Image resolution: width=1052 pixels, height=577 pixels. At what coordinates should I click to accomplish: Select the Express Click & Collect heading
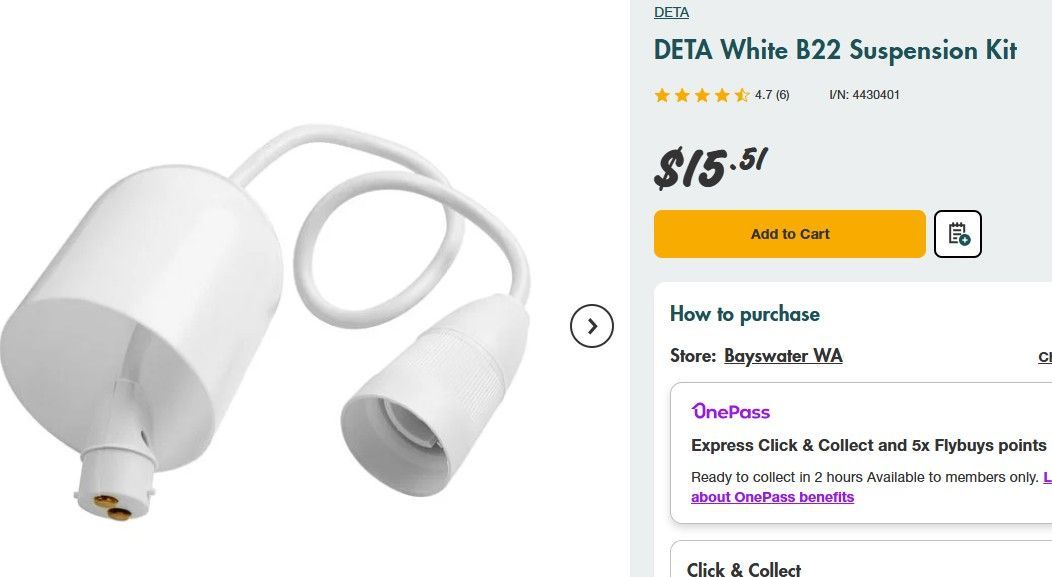pyautogui.click(x=868, y=445)
